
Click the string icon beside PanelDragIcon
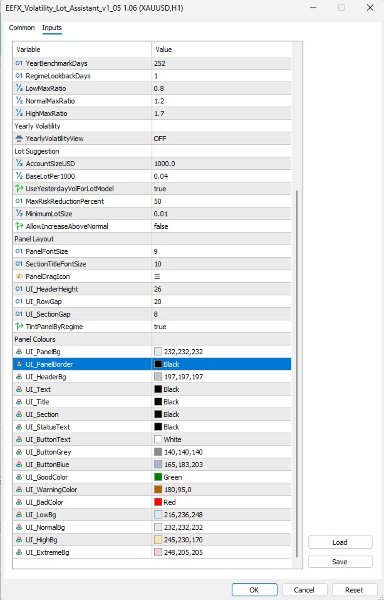[19, 276]
